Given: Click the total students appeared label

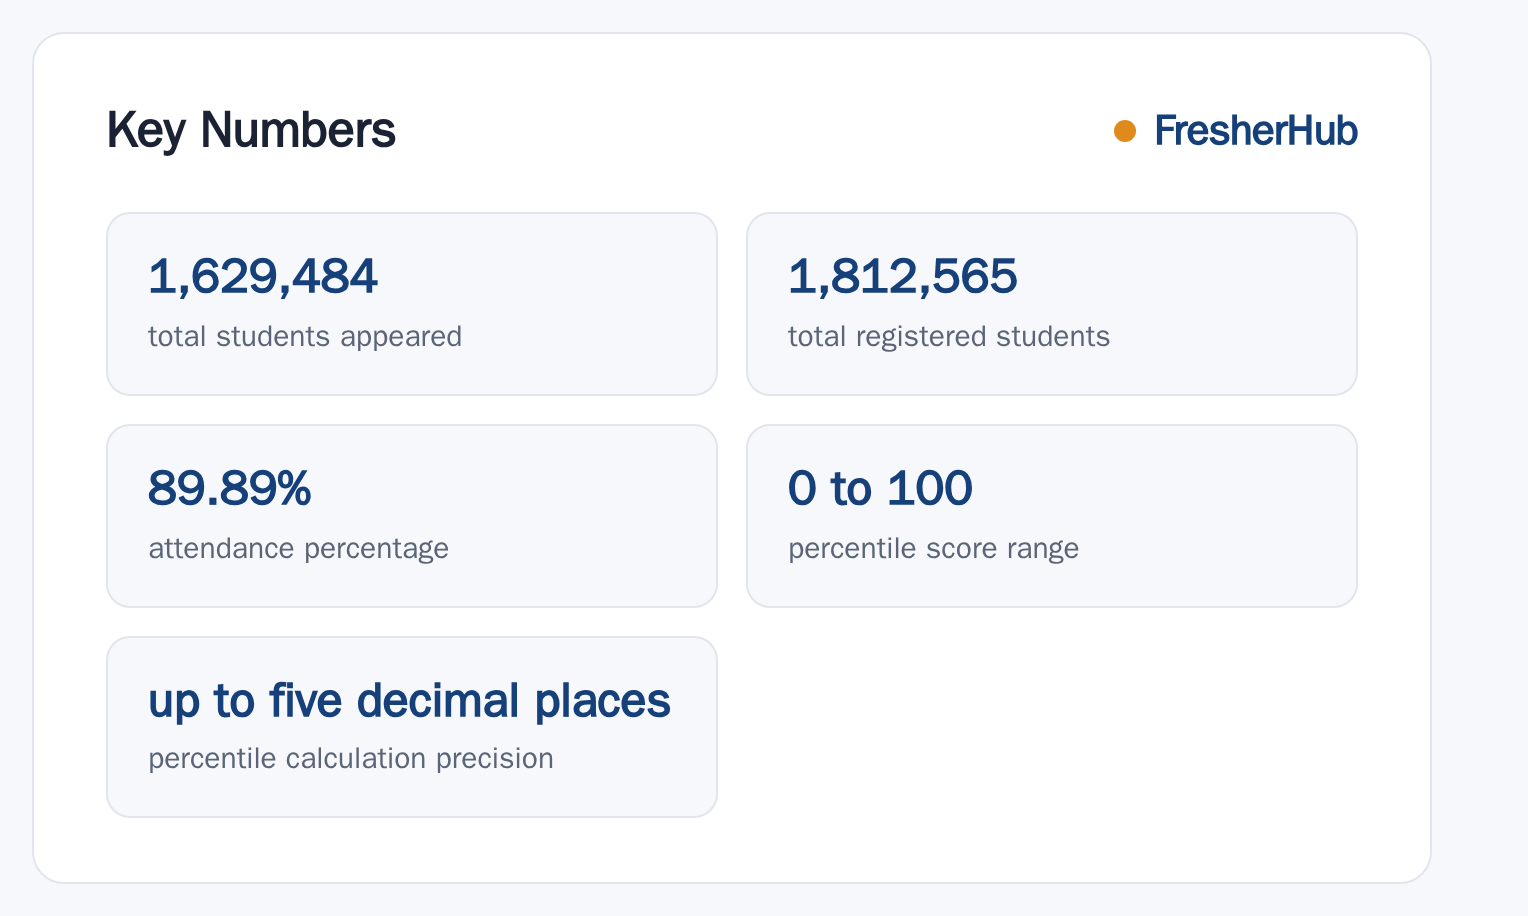Looking at the screenshot, I should [x=305, y=336].
